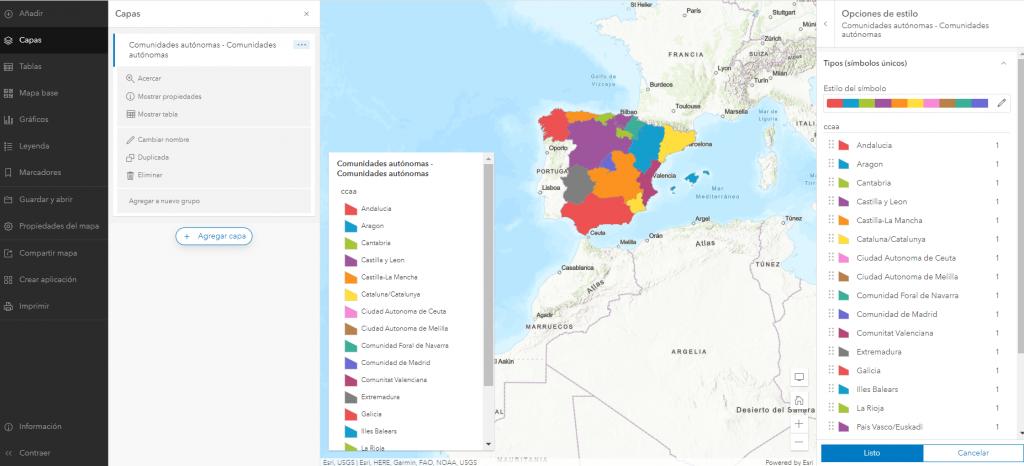The height and width of the screenshot is (466, 1024).
Task: Click drag handle of Castilla y Leon row
Action: point(831,202)
